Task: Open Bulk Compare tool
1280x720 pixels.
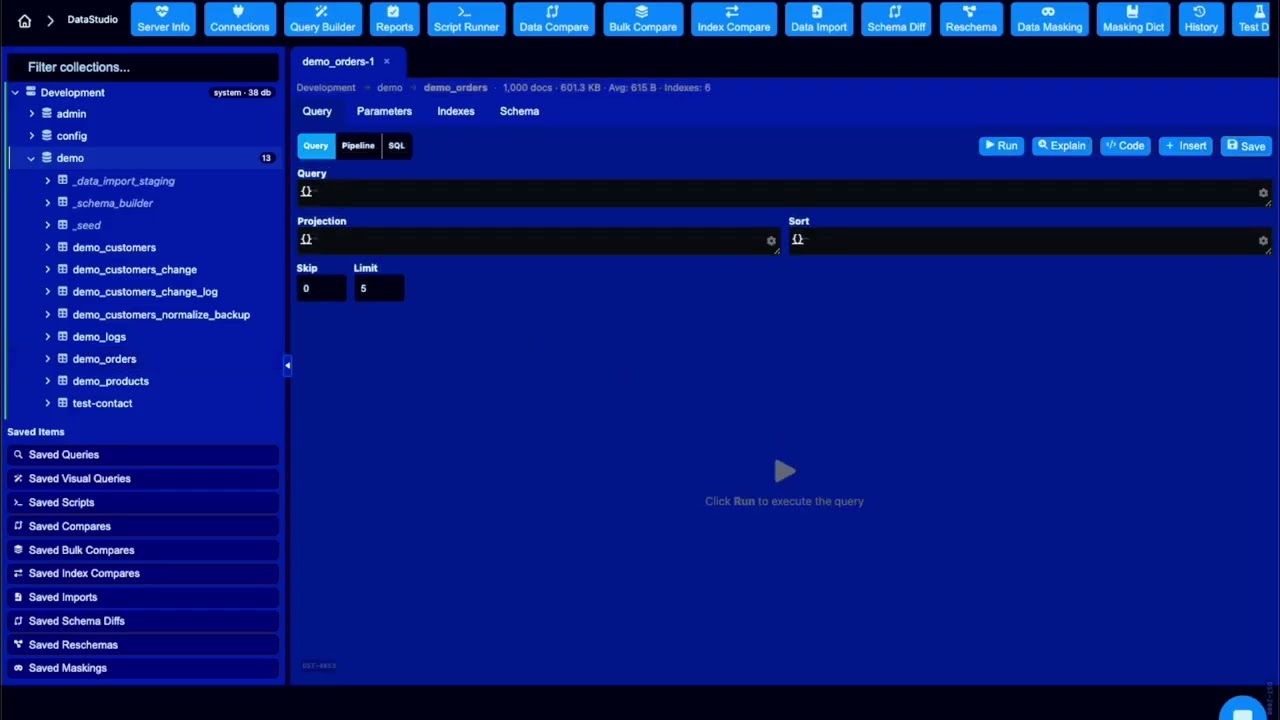Action: 642,19
